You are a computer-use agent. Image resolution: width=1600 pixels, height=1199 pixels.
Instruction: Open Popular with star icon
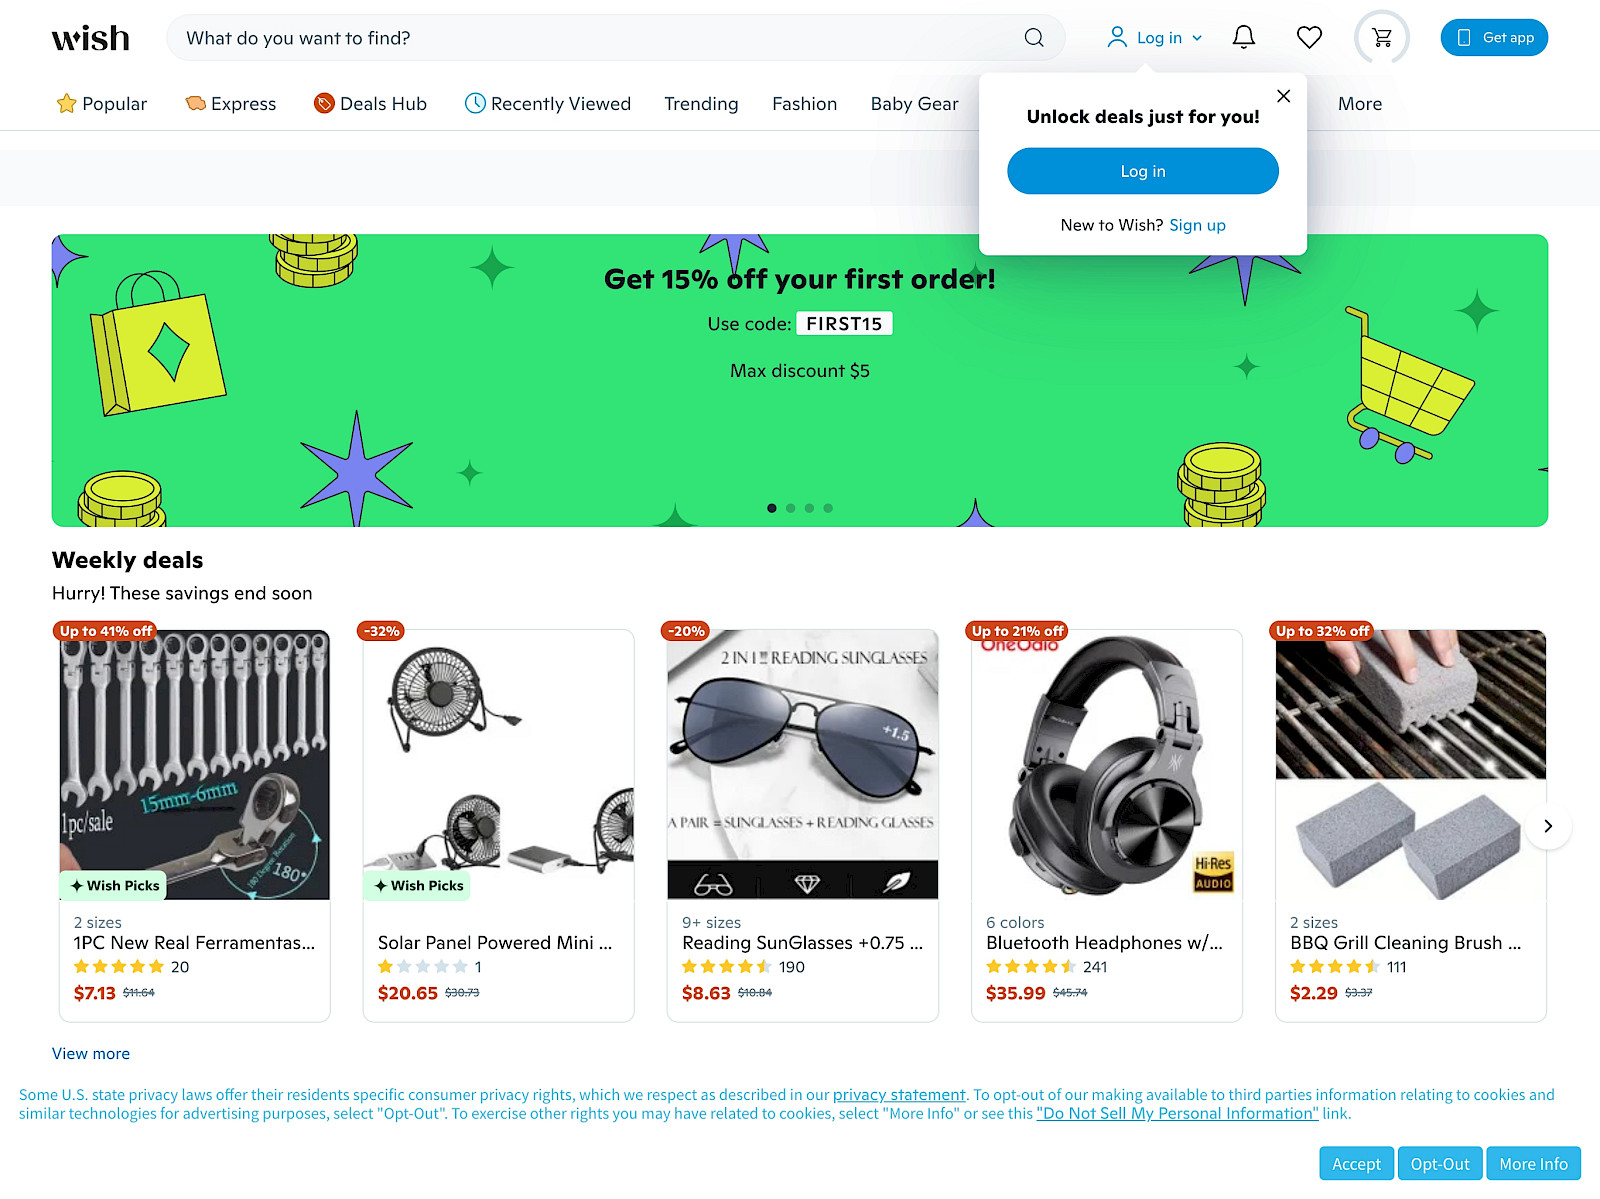pyautogui.click(x=102, y=104)
